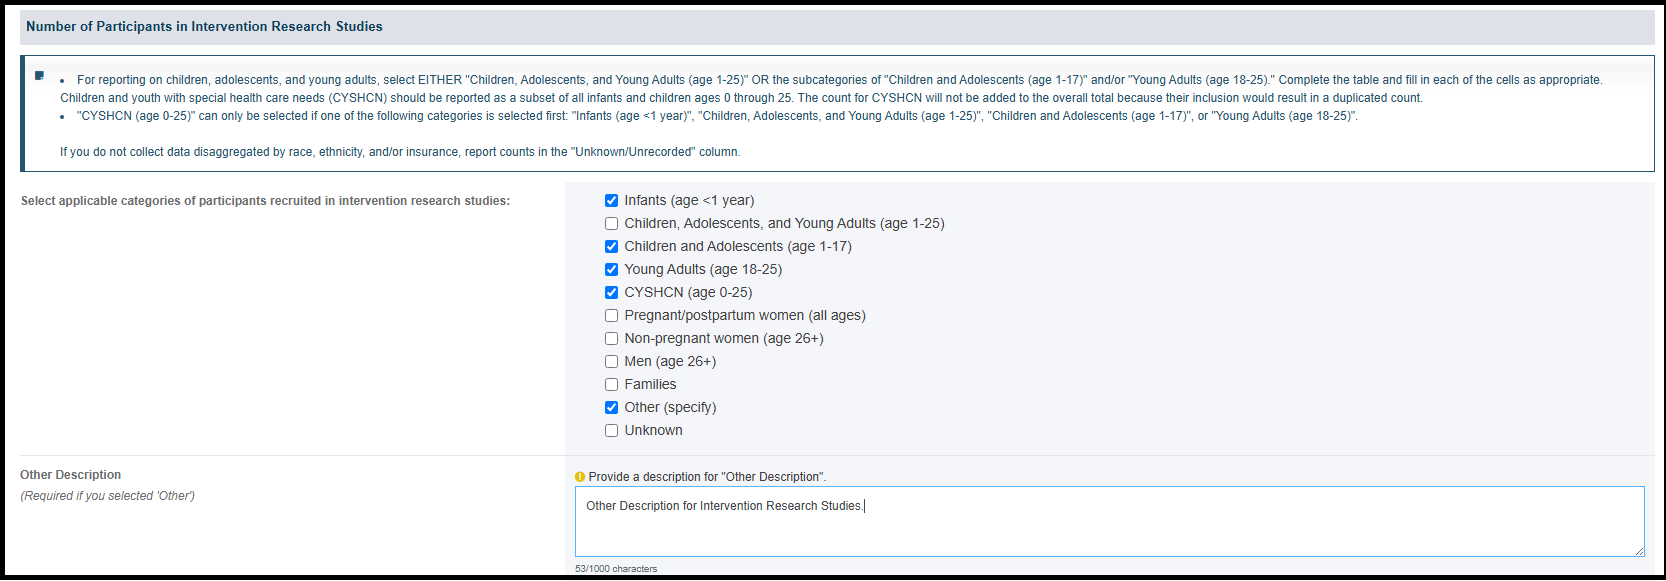Viewport: 1666px width, 581px height.
Task: Click the Infants (age <1 year) label text
Action: [x=689, y=200]
